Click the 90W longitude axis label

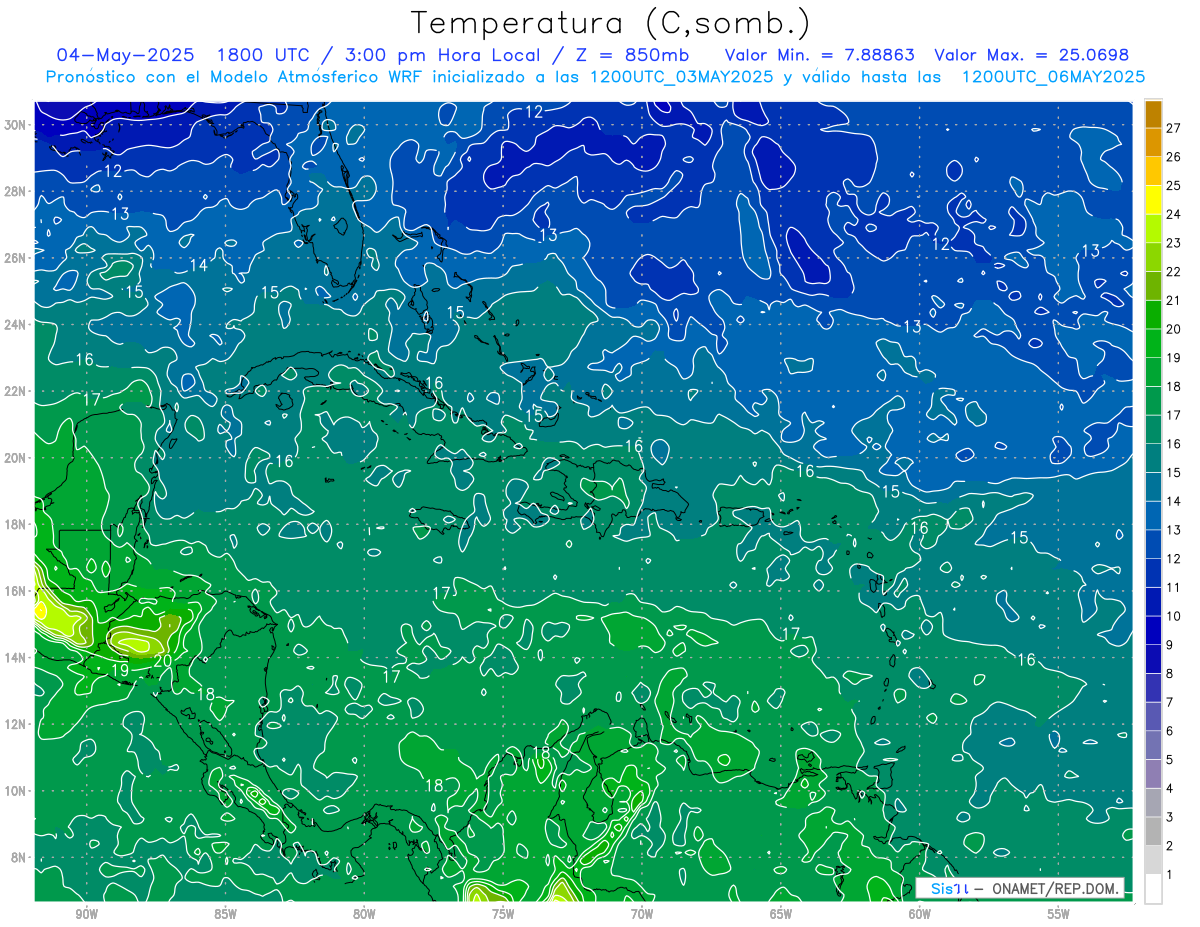[x=86, y=914]
